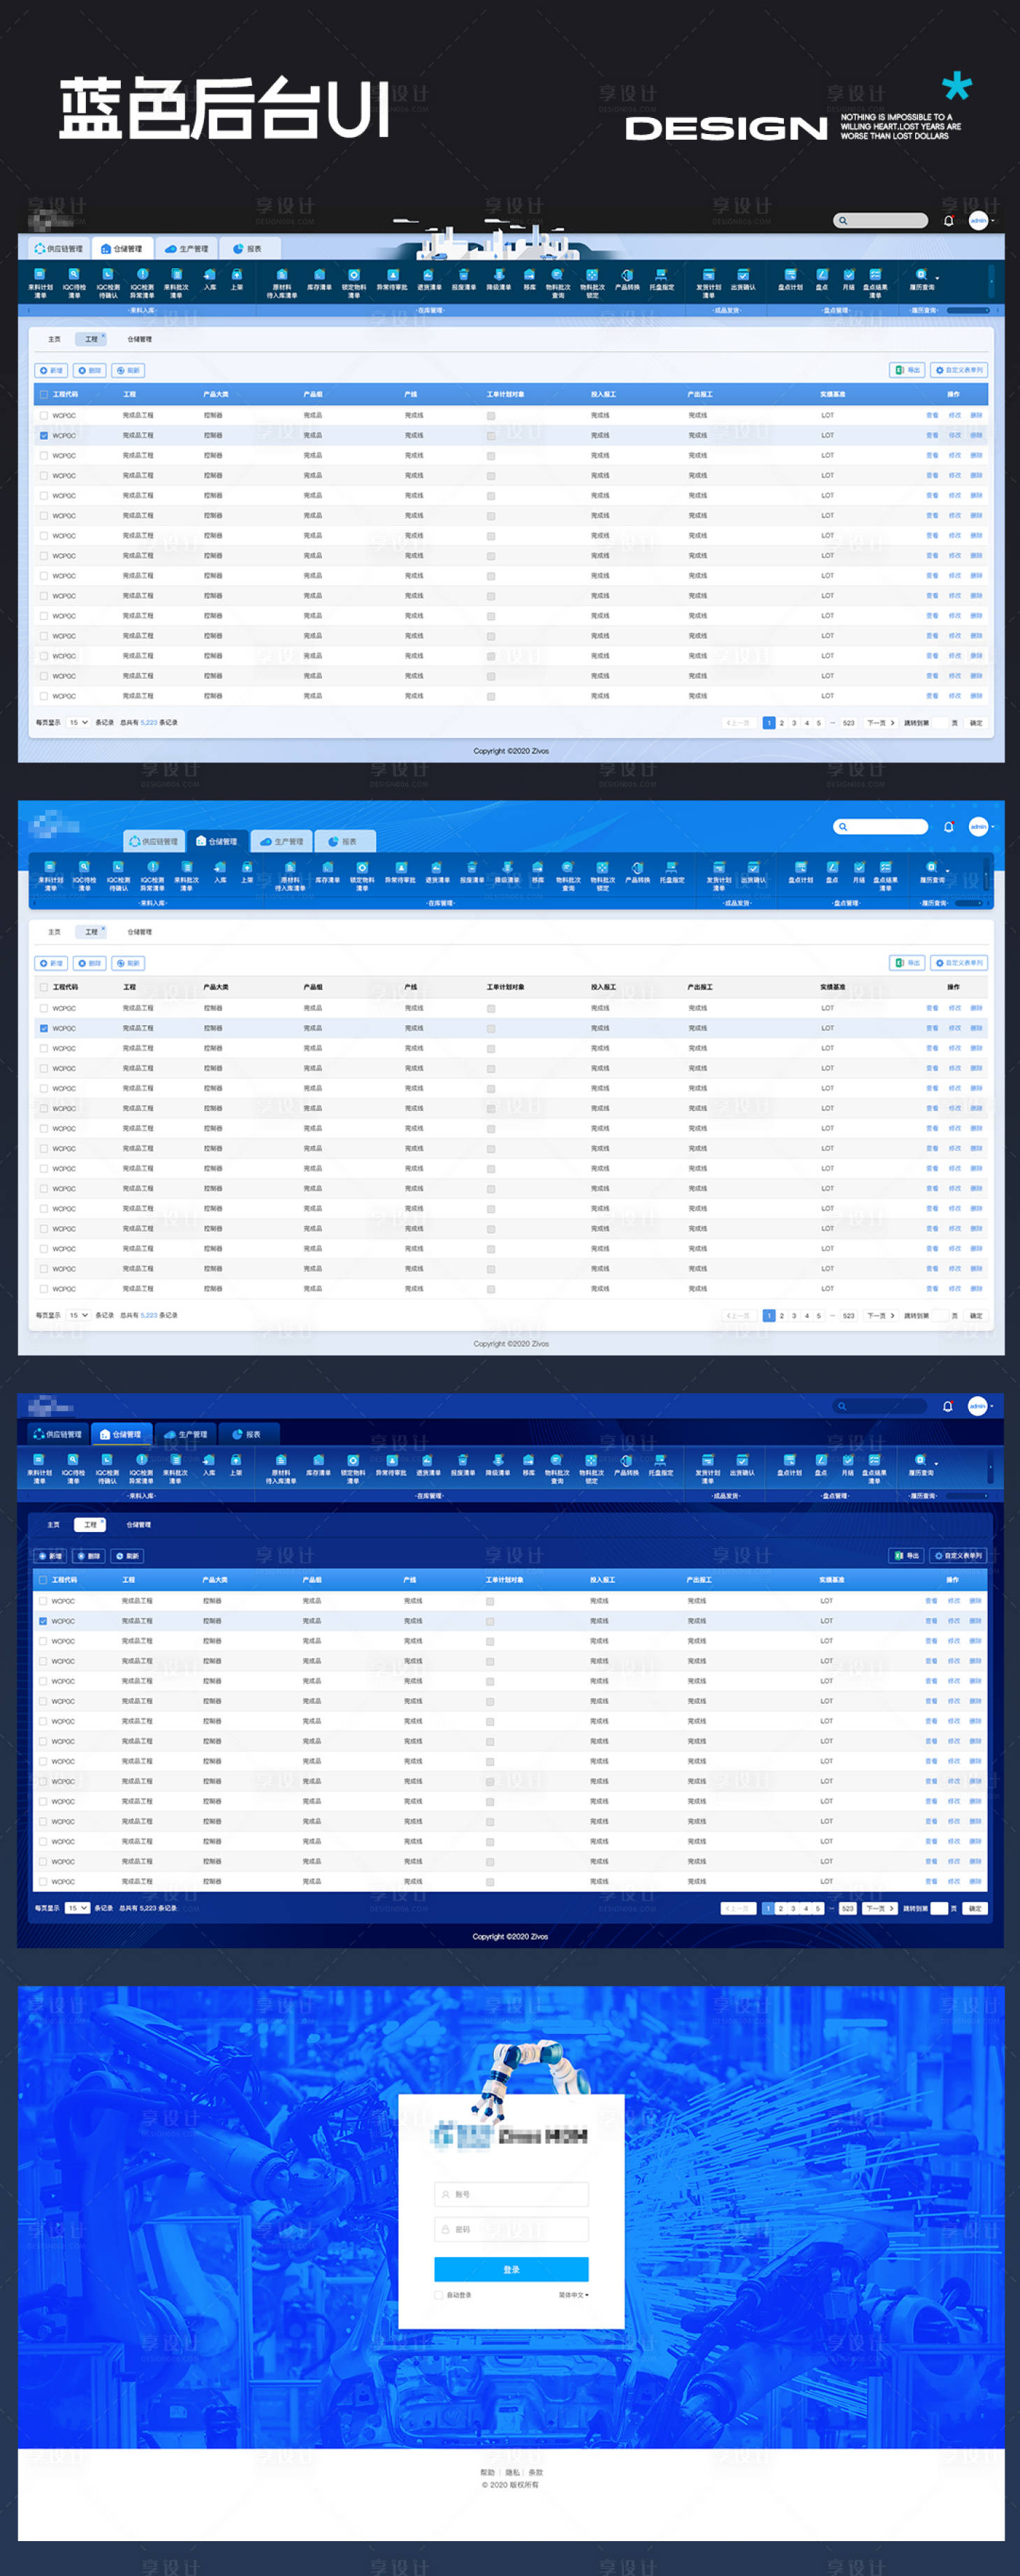Image resolution: width=1020 pixels, height=2576 pixels.
Task: Enable 自动登录 checkbox on login card
Action: coord(439,2295)
